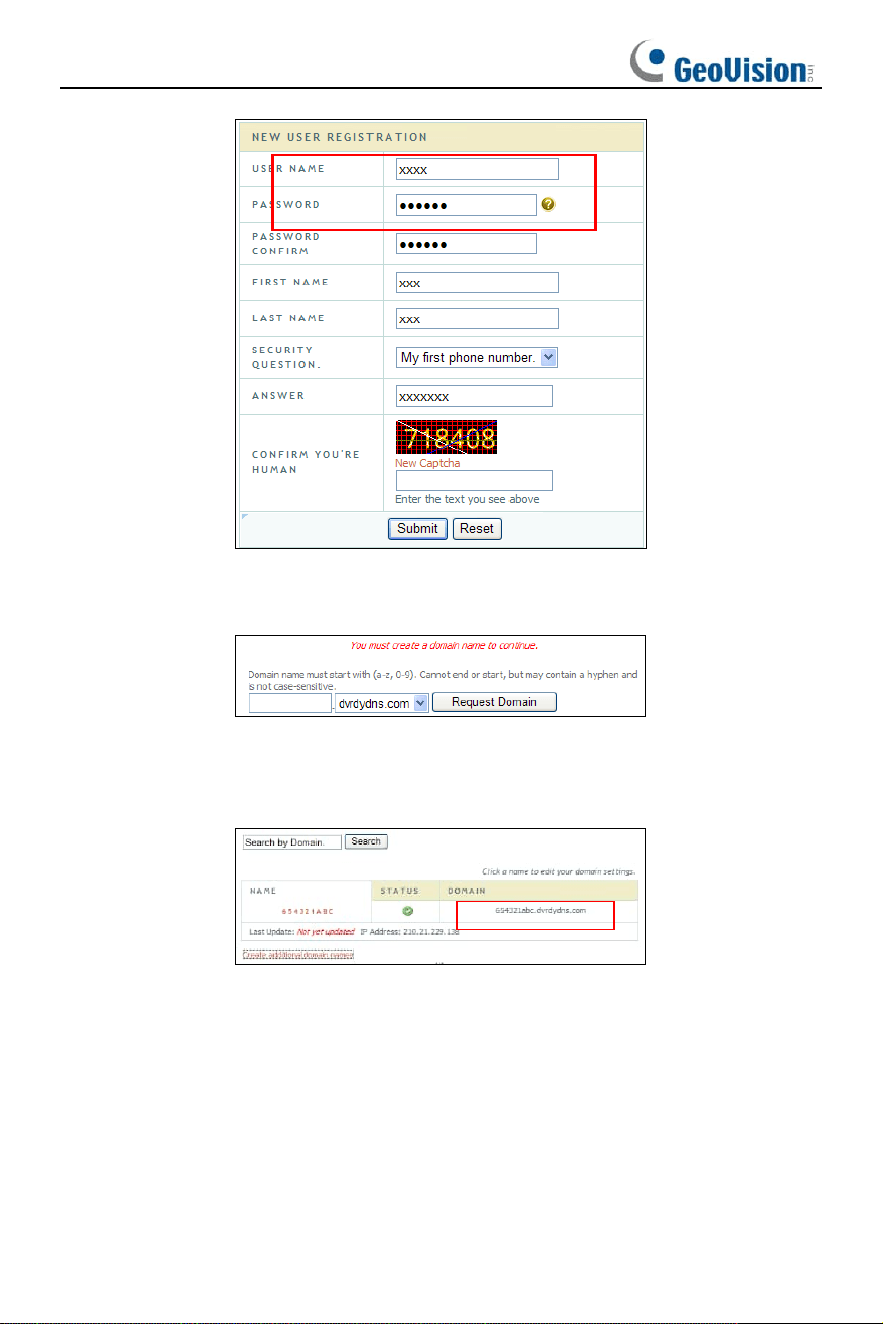Open the dvrdydns.com domain suffix dropdown
883x1324 pixels.
point(381,703)
